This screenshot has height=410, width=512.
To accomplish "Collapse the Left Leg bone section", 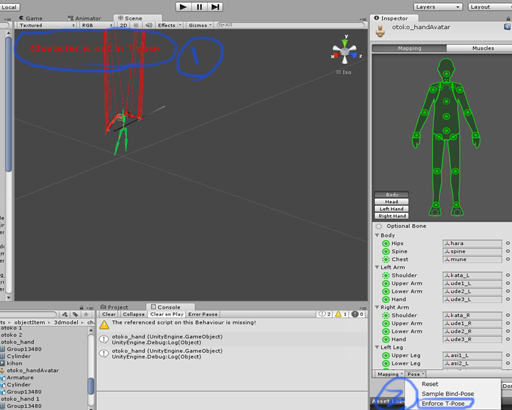I will (377, 347).
